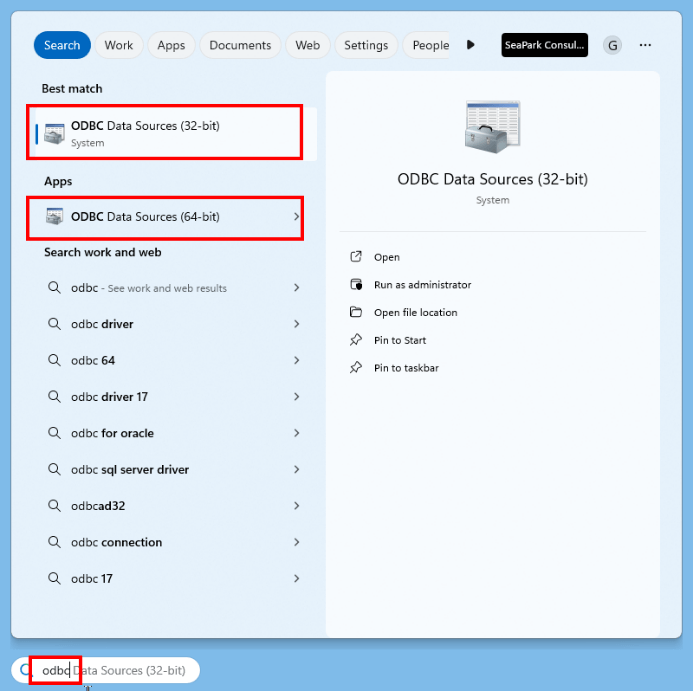The width and height of the screenshot is (693, 691).
Task: Open the three-dot more options menu
Action: pyautogui.click(x=645, y=45)
